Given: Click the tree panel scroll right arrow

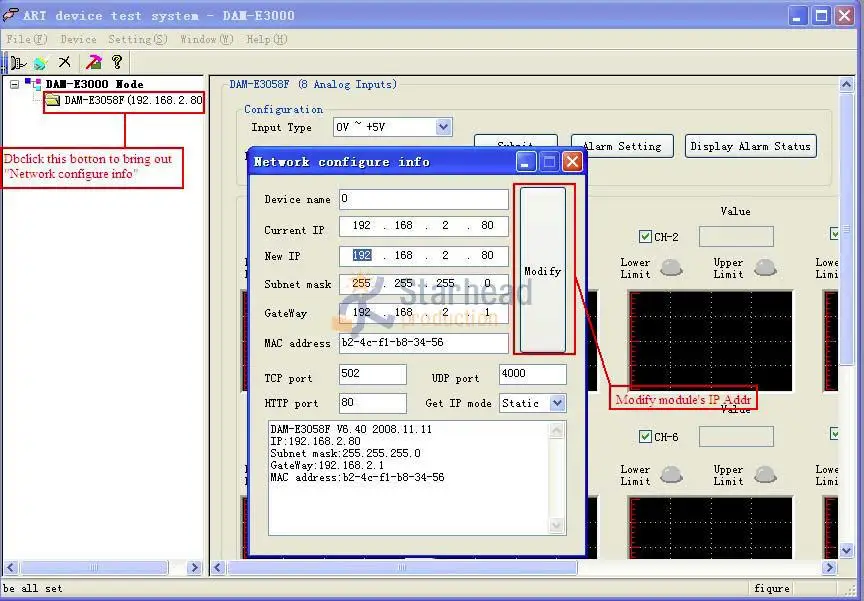Looking at the screenshot, I should [x=194, y=567].
